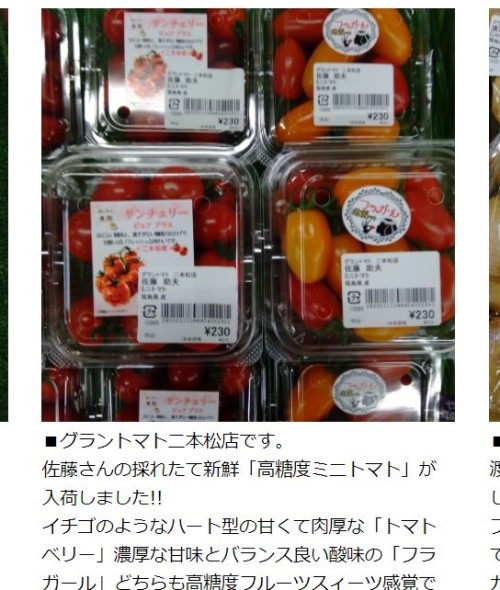Click the partially visible photo at right edge
Screen dimensions: 500x590
tap(495, 215)
